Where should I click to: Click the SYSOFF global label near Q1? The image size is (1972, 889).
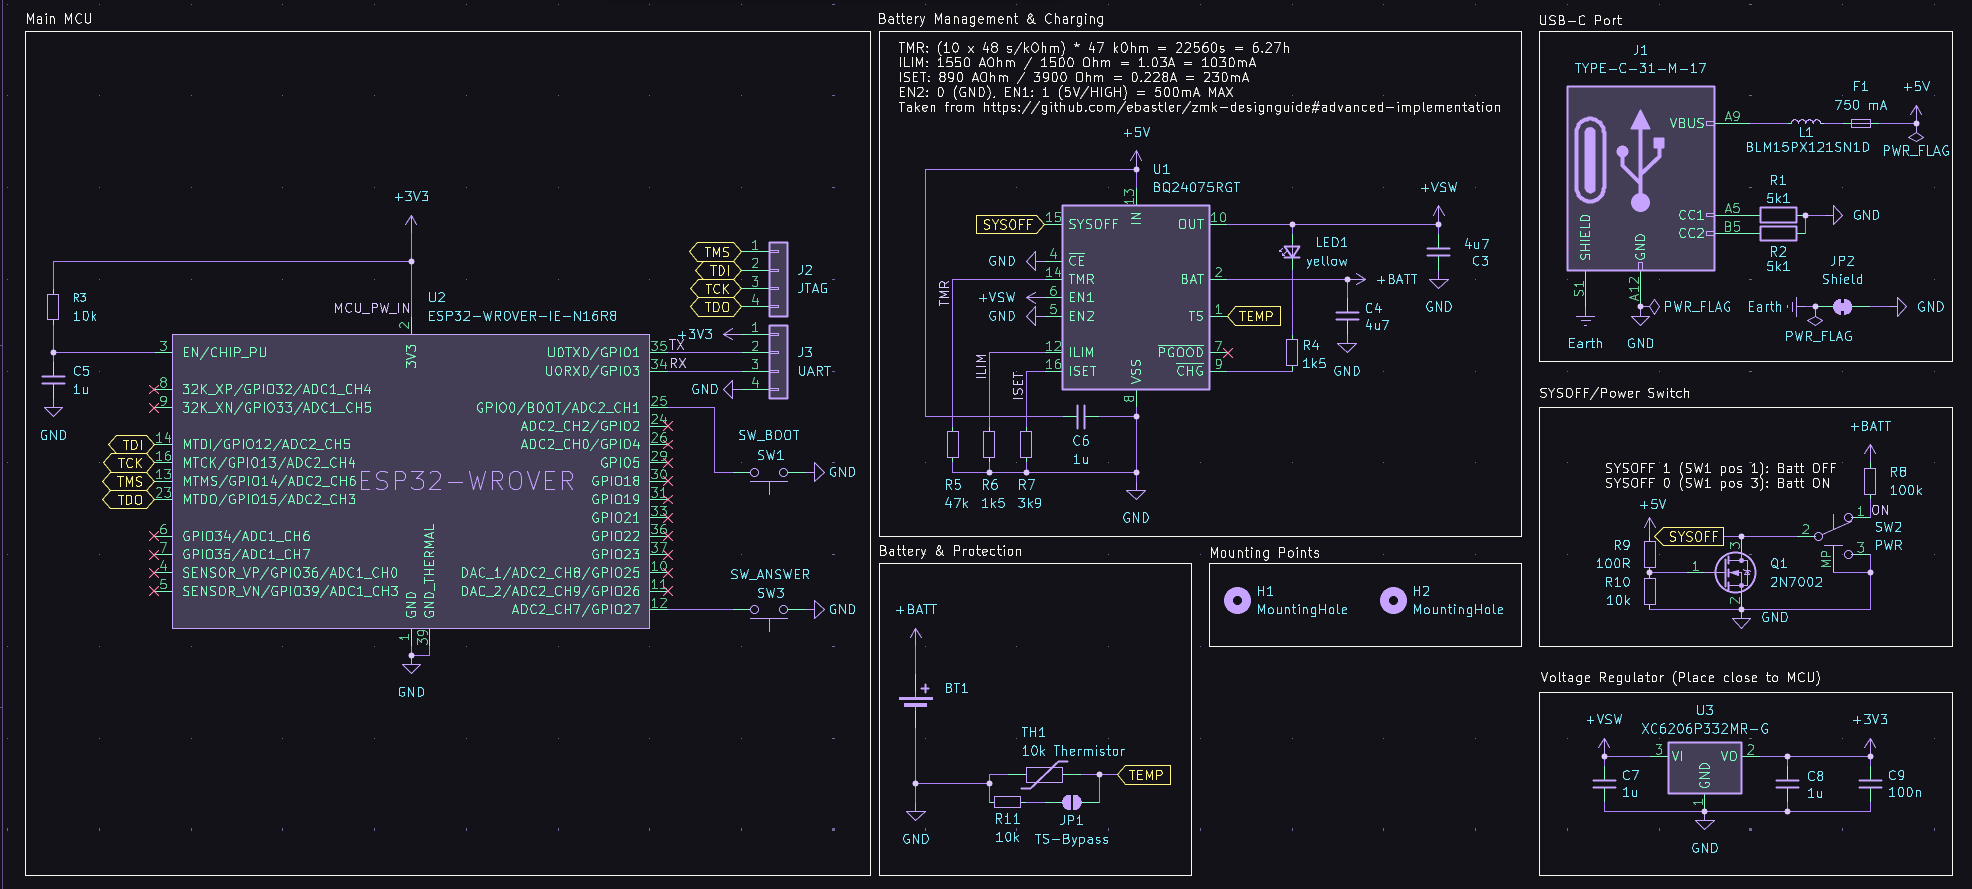[x=1691, y=537]
